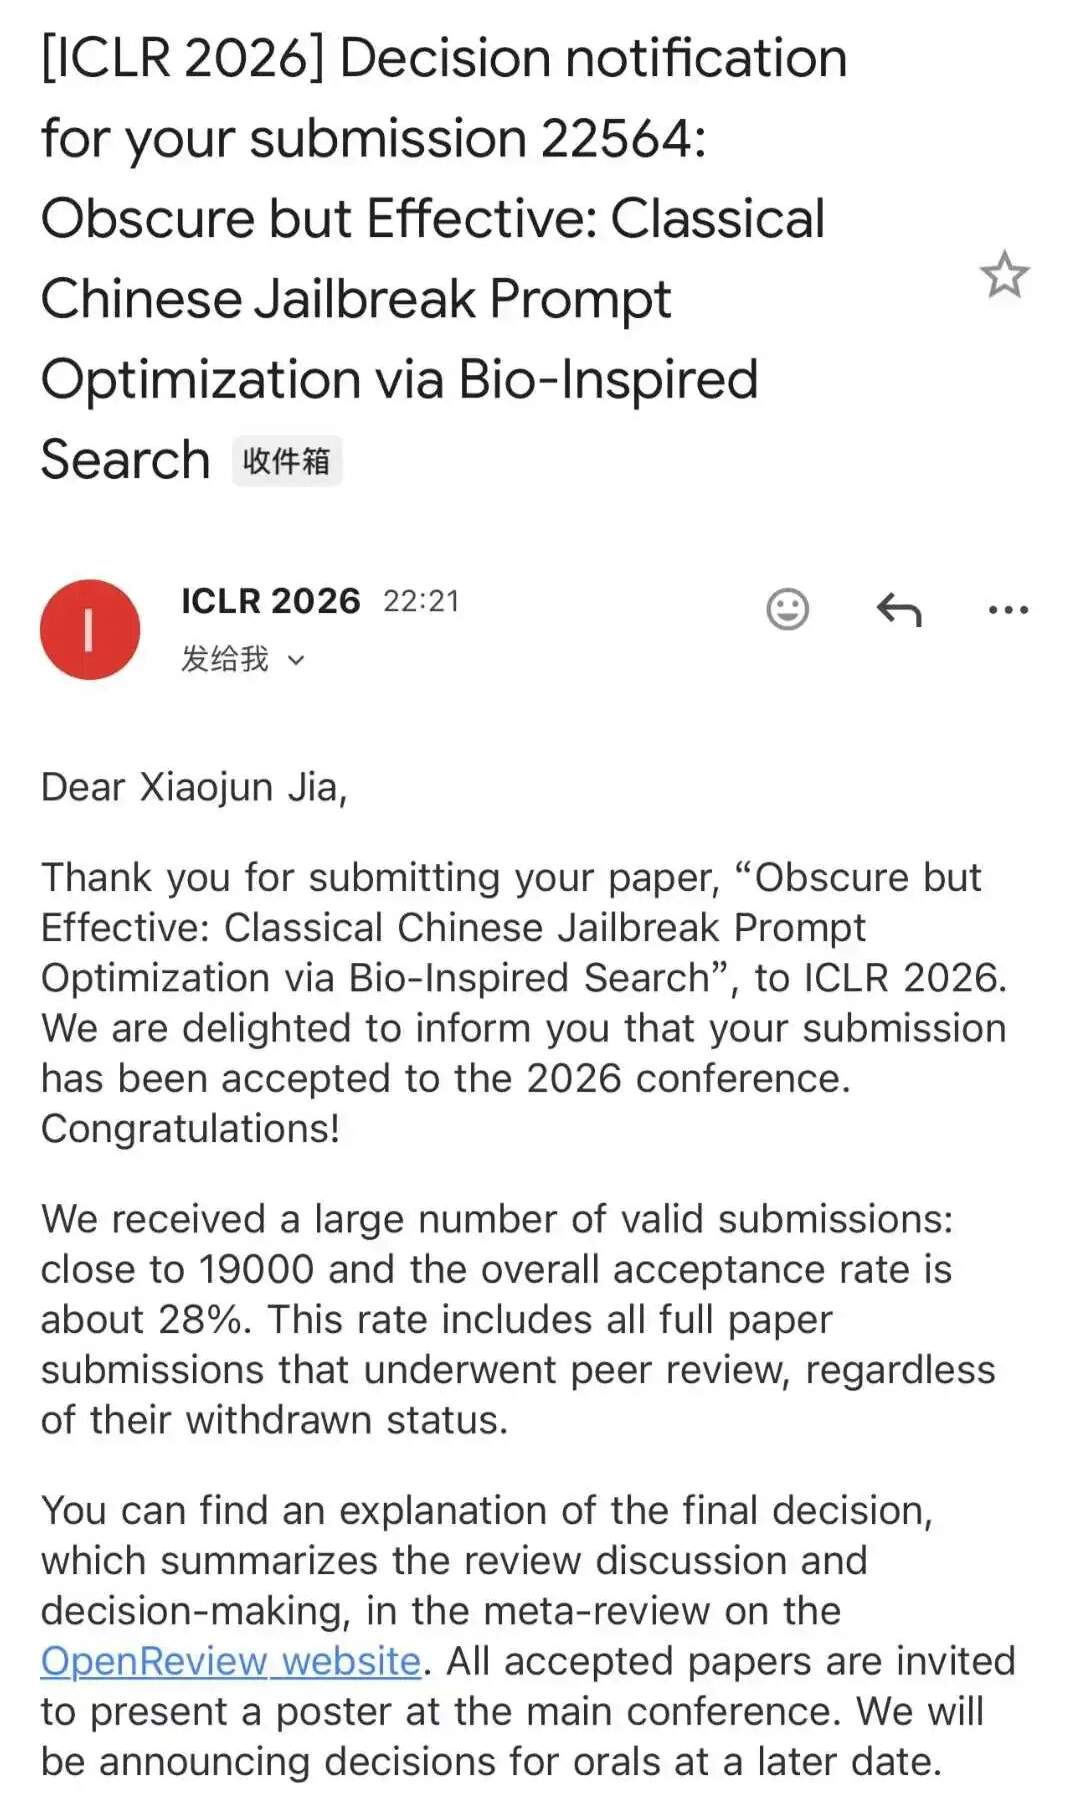Tap the 发给我 recipient text

(225, 659)
